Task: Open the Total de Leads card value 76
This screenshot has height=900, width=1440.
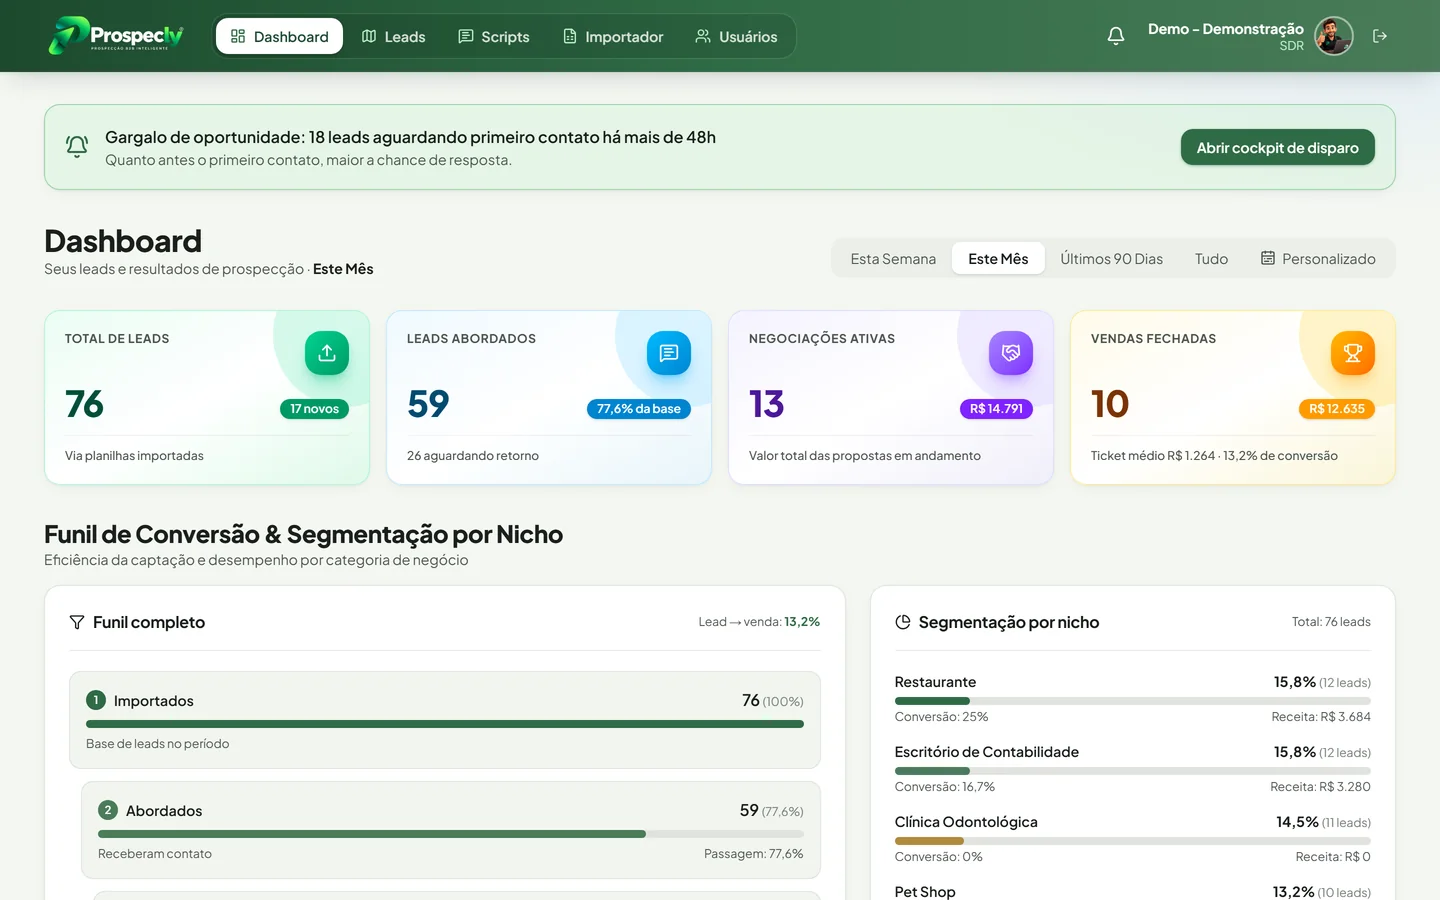Action: [x=84, y=404]
